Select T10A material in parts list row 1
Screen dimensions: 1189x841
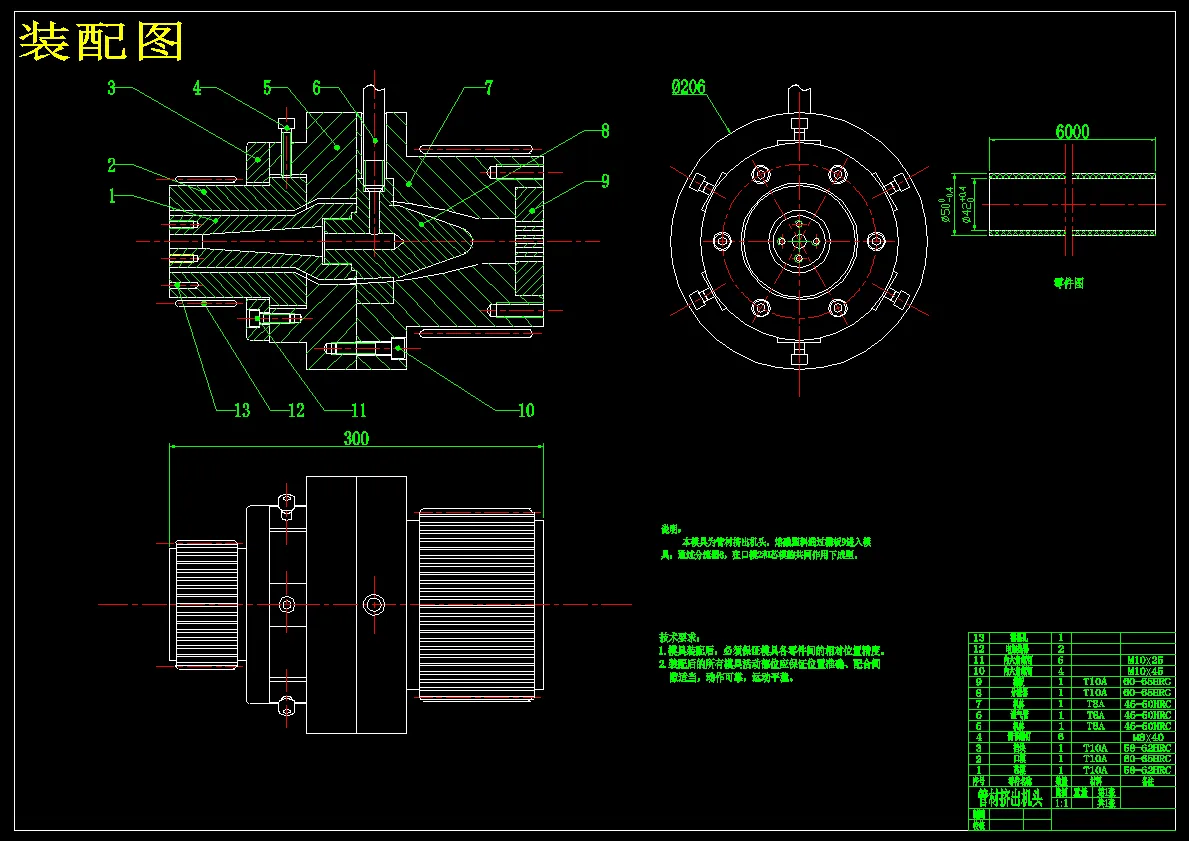(x=1095, y=770)
